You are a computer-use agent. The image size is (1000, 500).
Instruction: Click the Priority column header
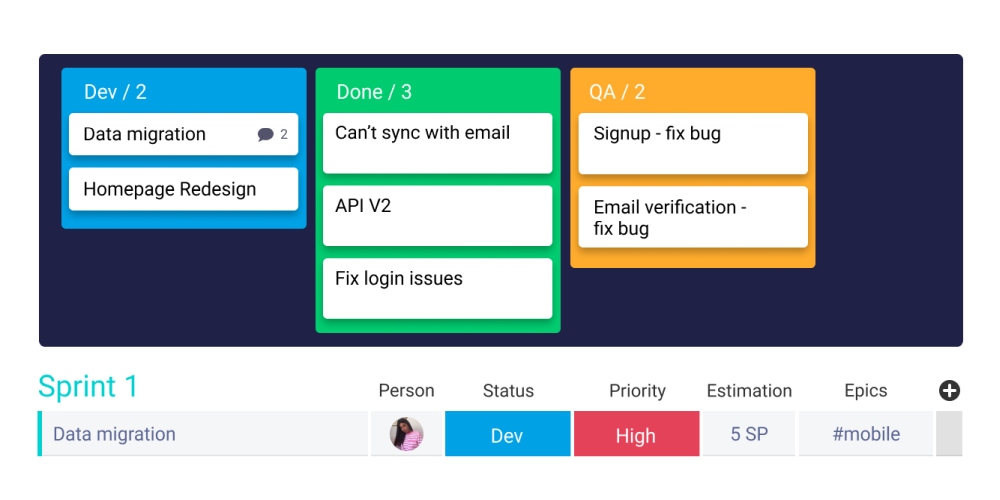click(637, 391)
